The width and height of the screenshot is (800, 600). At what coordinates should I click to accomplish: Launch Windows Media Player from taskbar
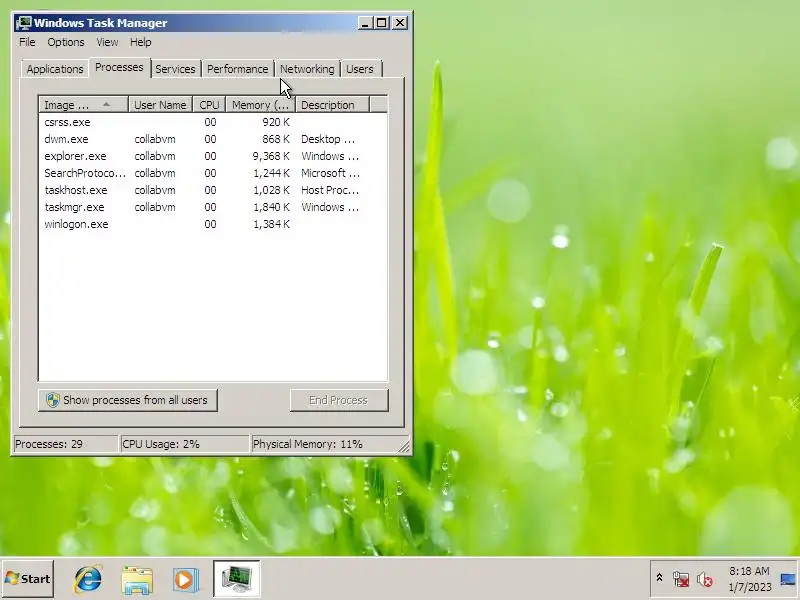point(185,580)
